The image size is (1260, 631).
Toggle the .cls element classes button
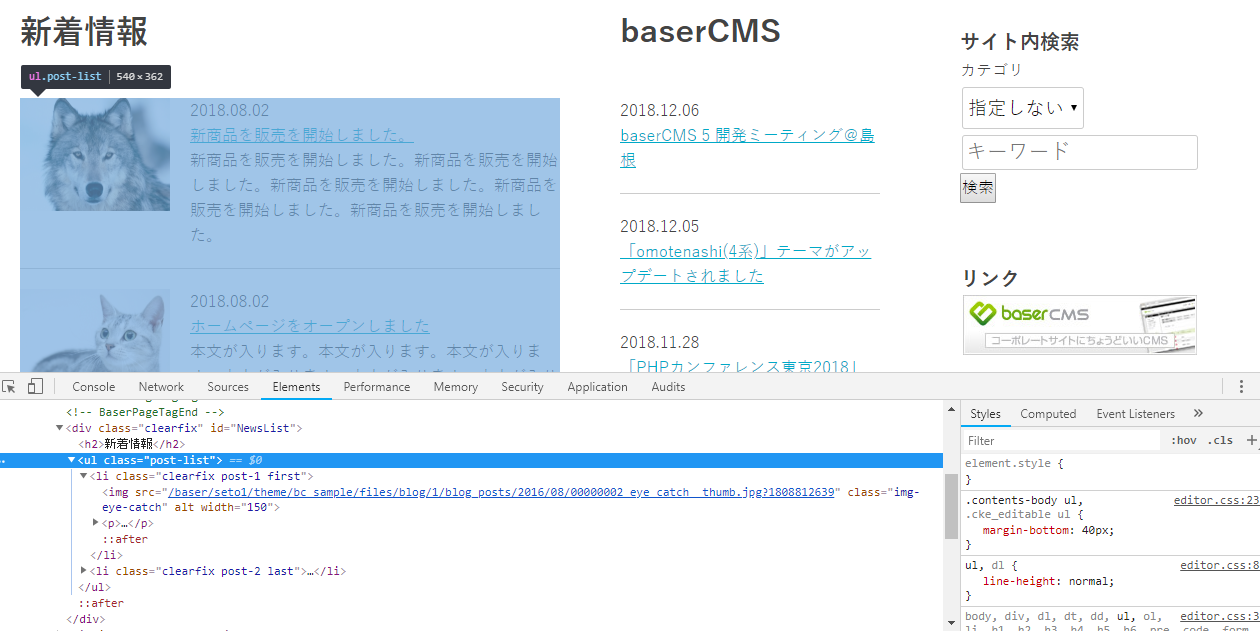pos(1220,440)
